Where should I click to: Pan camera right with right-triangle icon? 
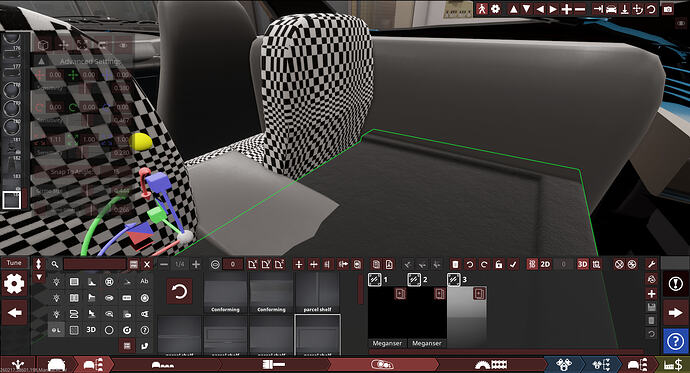(x=553, y=9)
